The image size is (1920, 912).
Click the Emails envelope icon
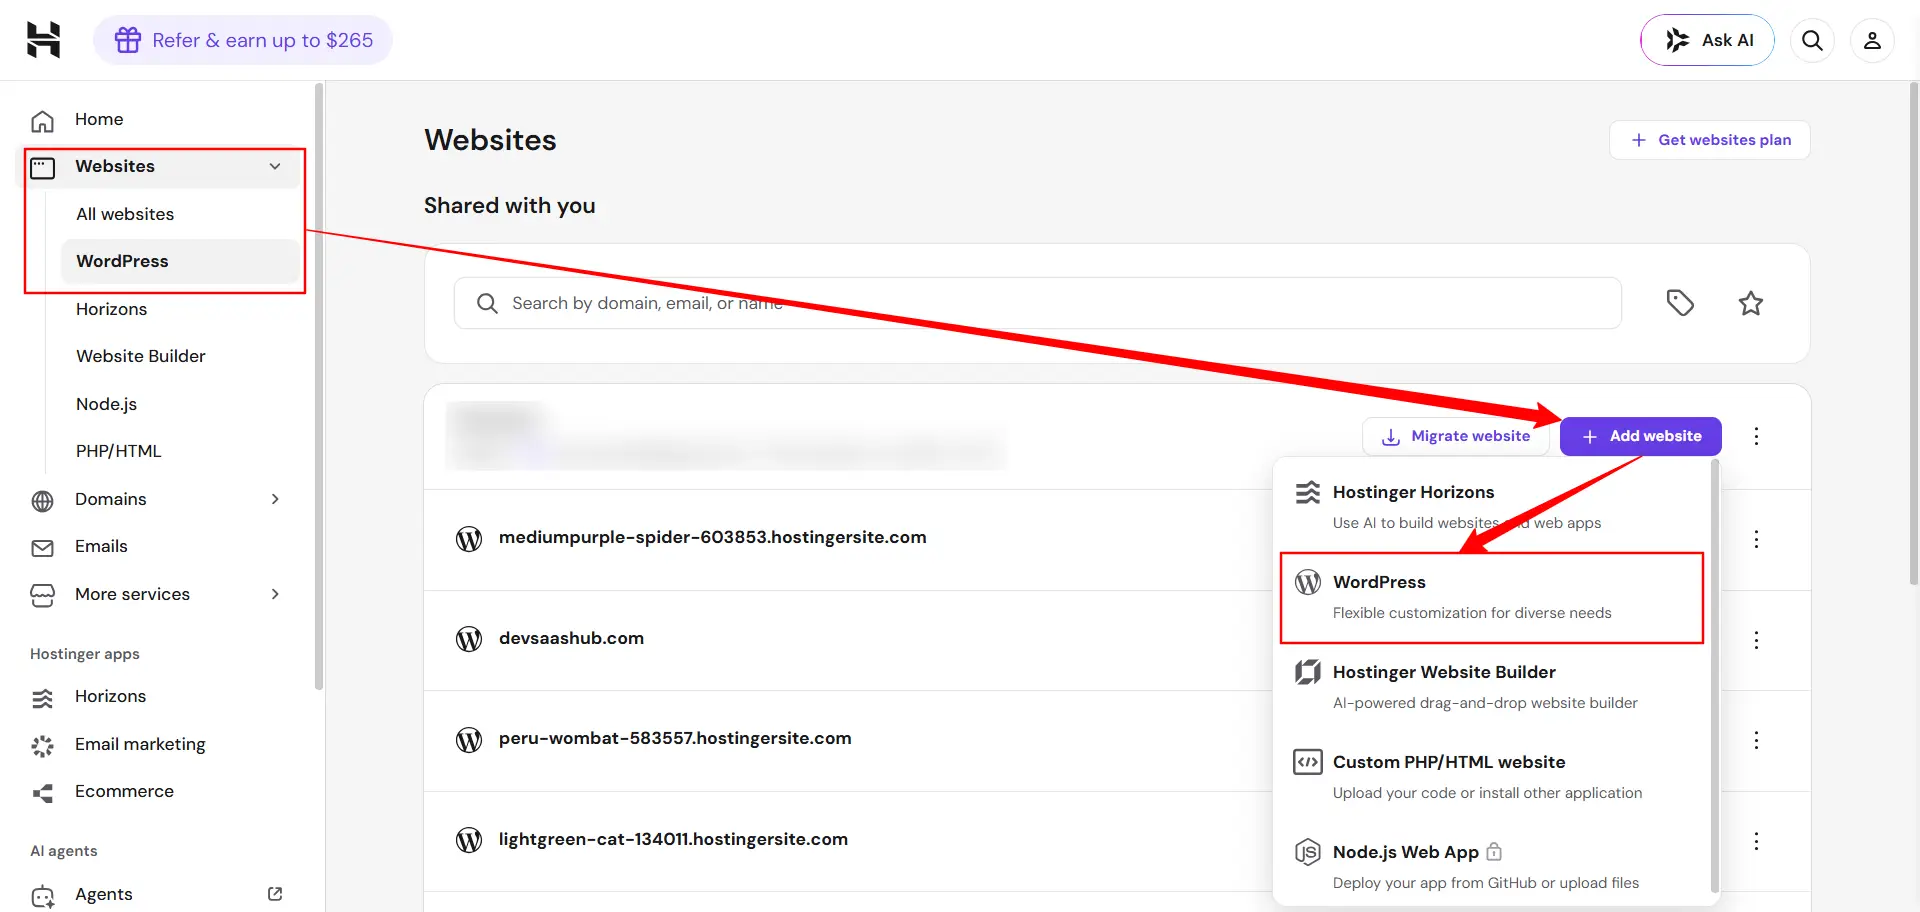42,547
